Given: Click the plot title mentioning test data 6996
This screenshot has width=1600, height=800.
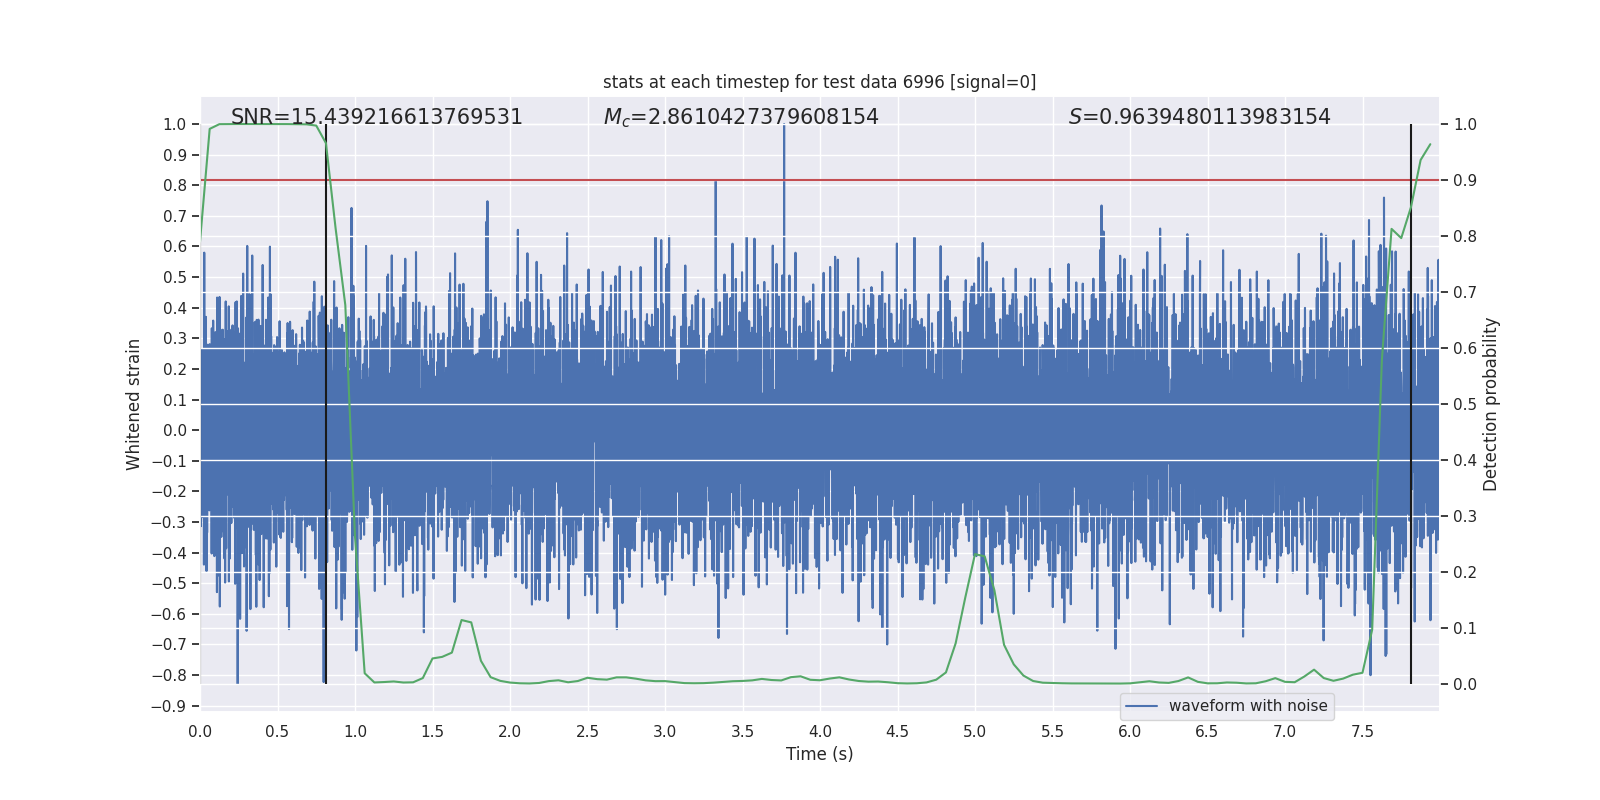Looking at the screenshot, I should (819, 82).
